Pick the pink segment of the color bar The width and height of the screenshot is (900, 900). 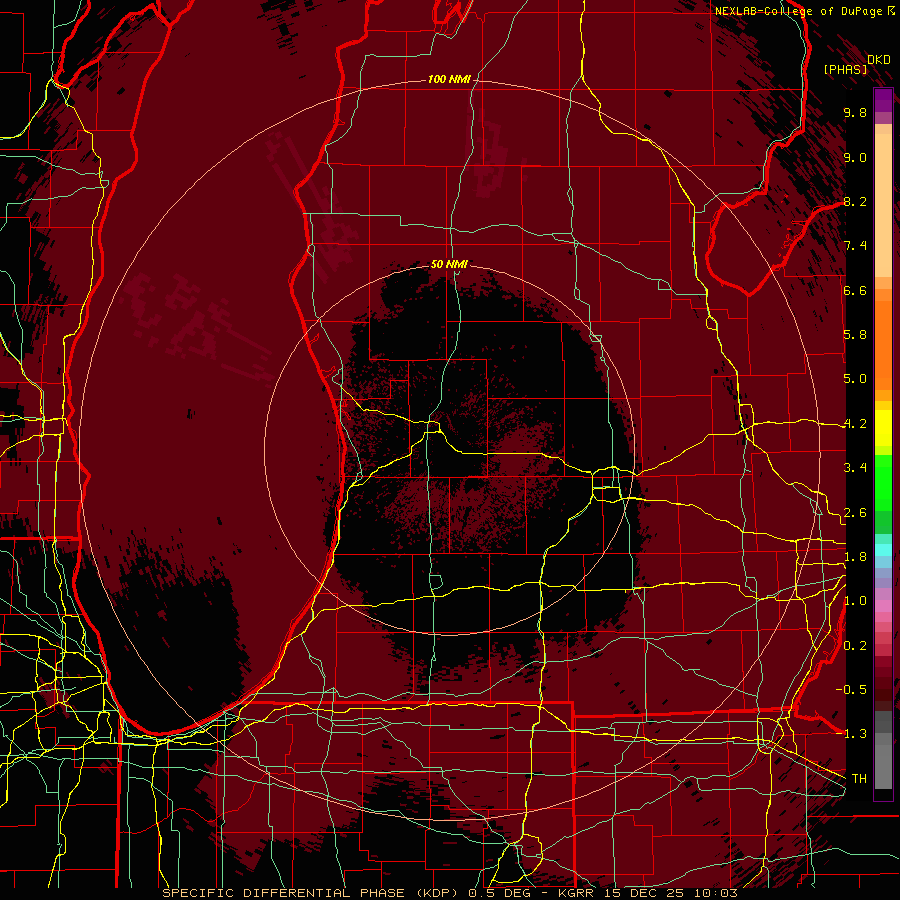(x=883, y=606)
